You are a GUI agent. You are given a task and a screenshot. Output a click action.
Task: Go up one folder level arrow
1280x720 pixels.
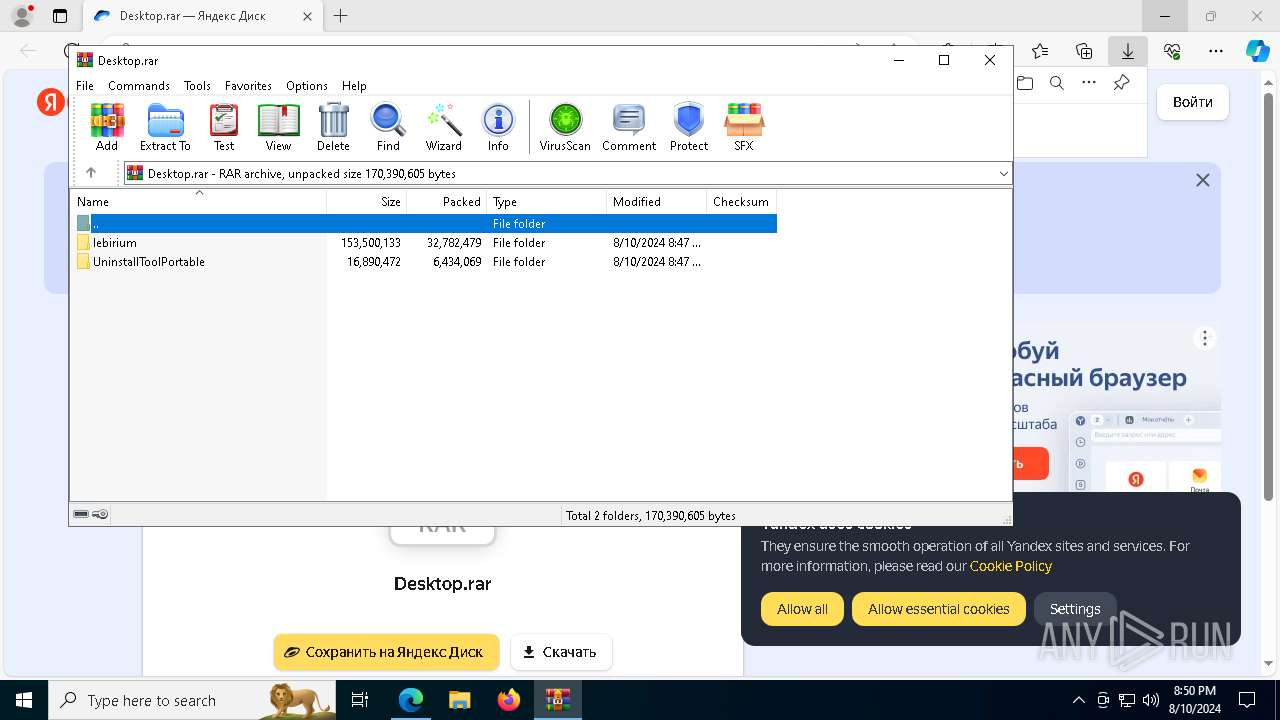tap(91, 173)
